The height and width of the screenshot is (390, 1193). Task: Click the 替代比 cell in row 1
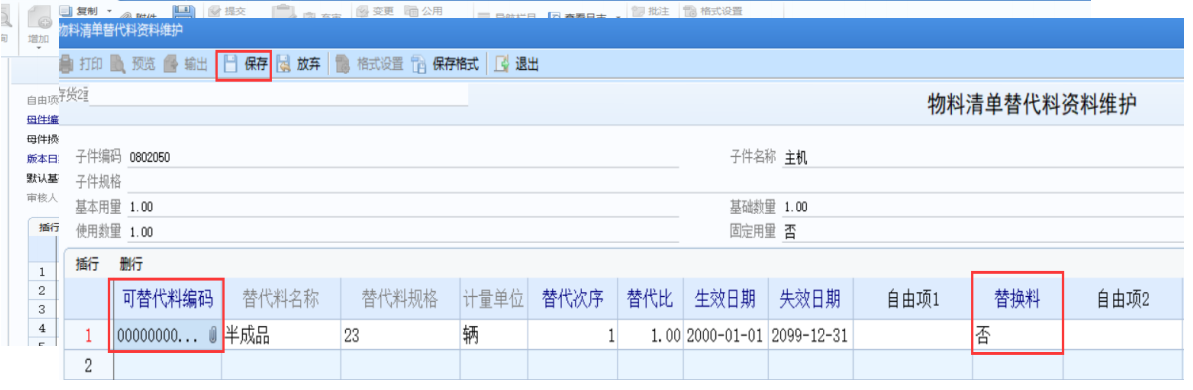click(x=650, y=336)
